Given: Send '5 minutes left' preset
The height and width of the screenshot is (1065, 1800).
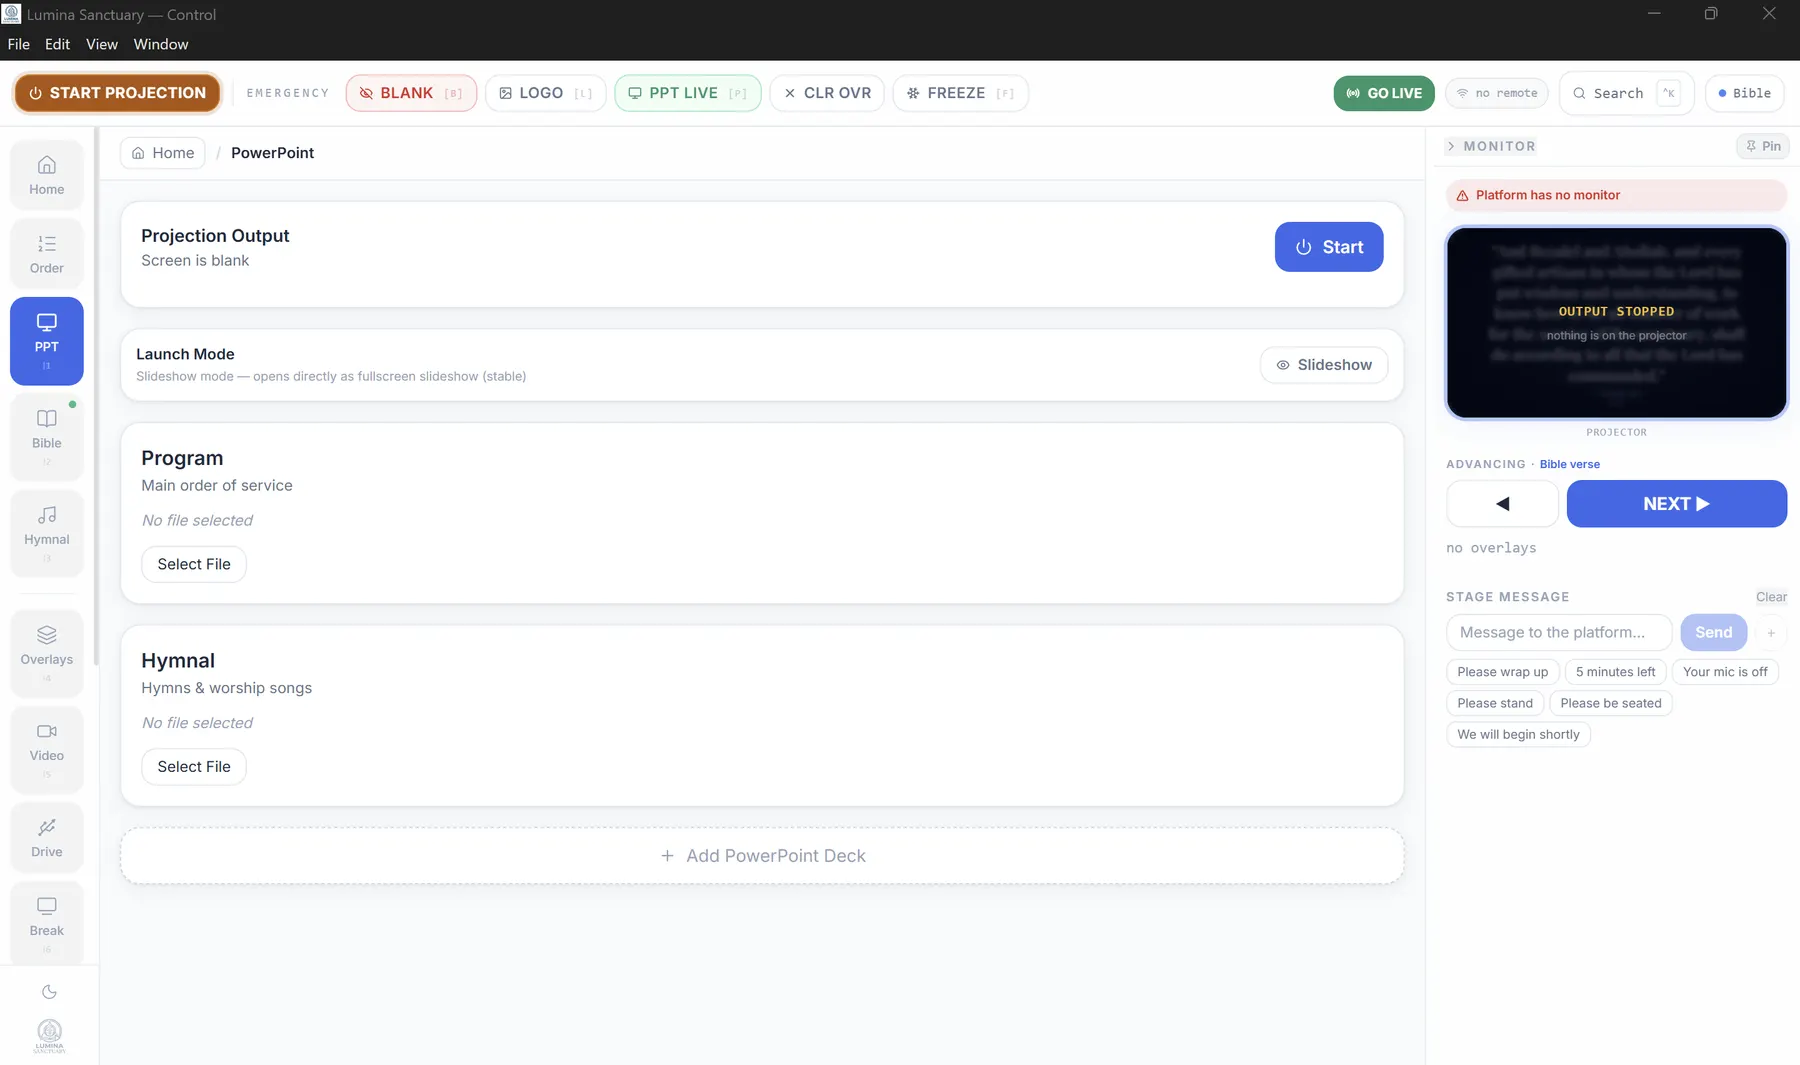Looking at the screenshot, I should [x=1615, y=672].
